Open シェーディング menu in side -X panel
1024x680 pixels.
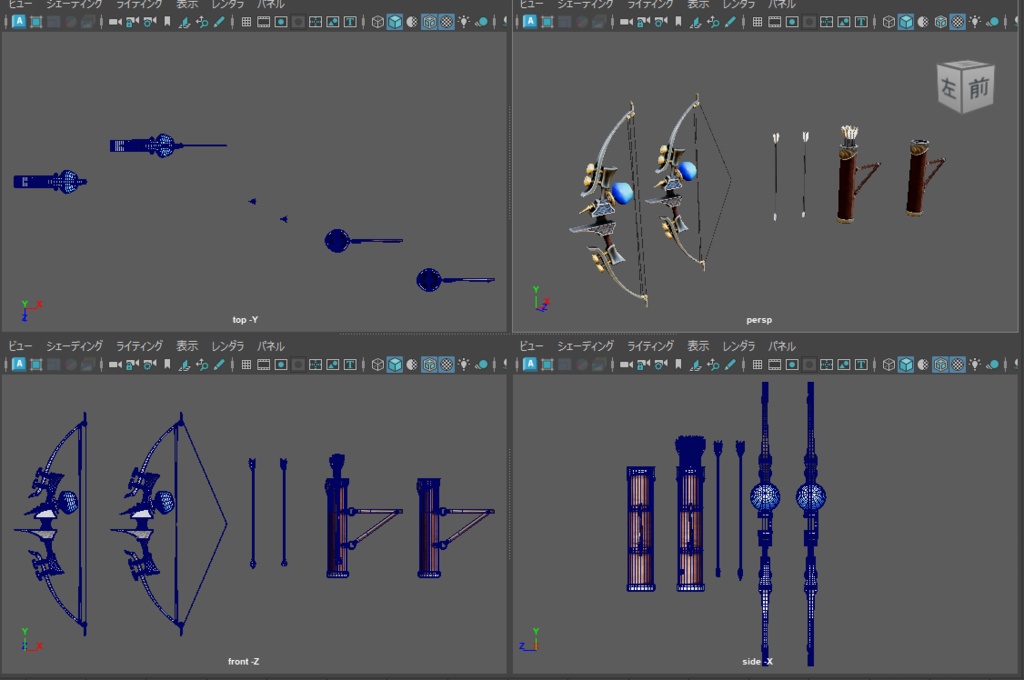point(585,346)
